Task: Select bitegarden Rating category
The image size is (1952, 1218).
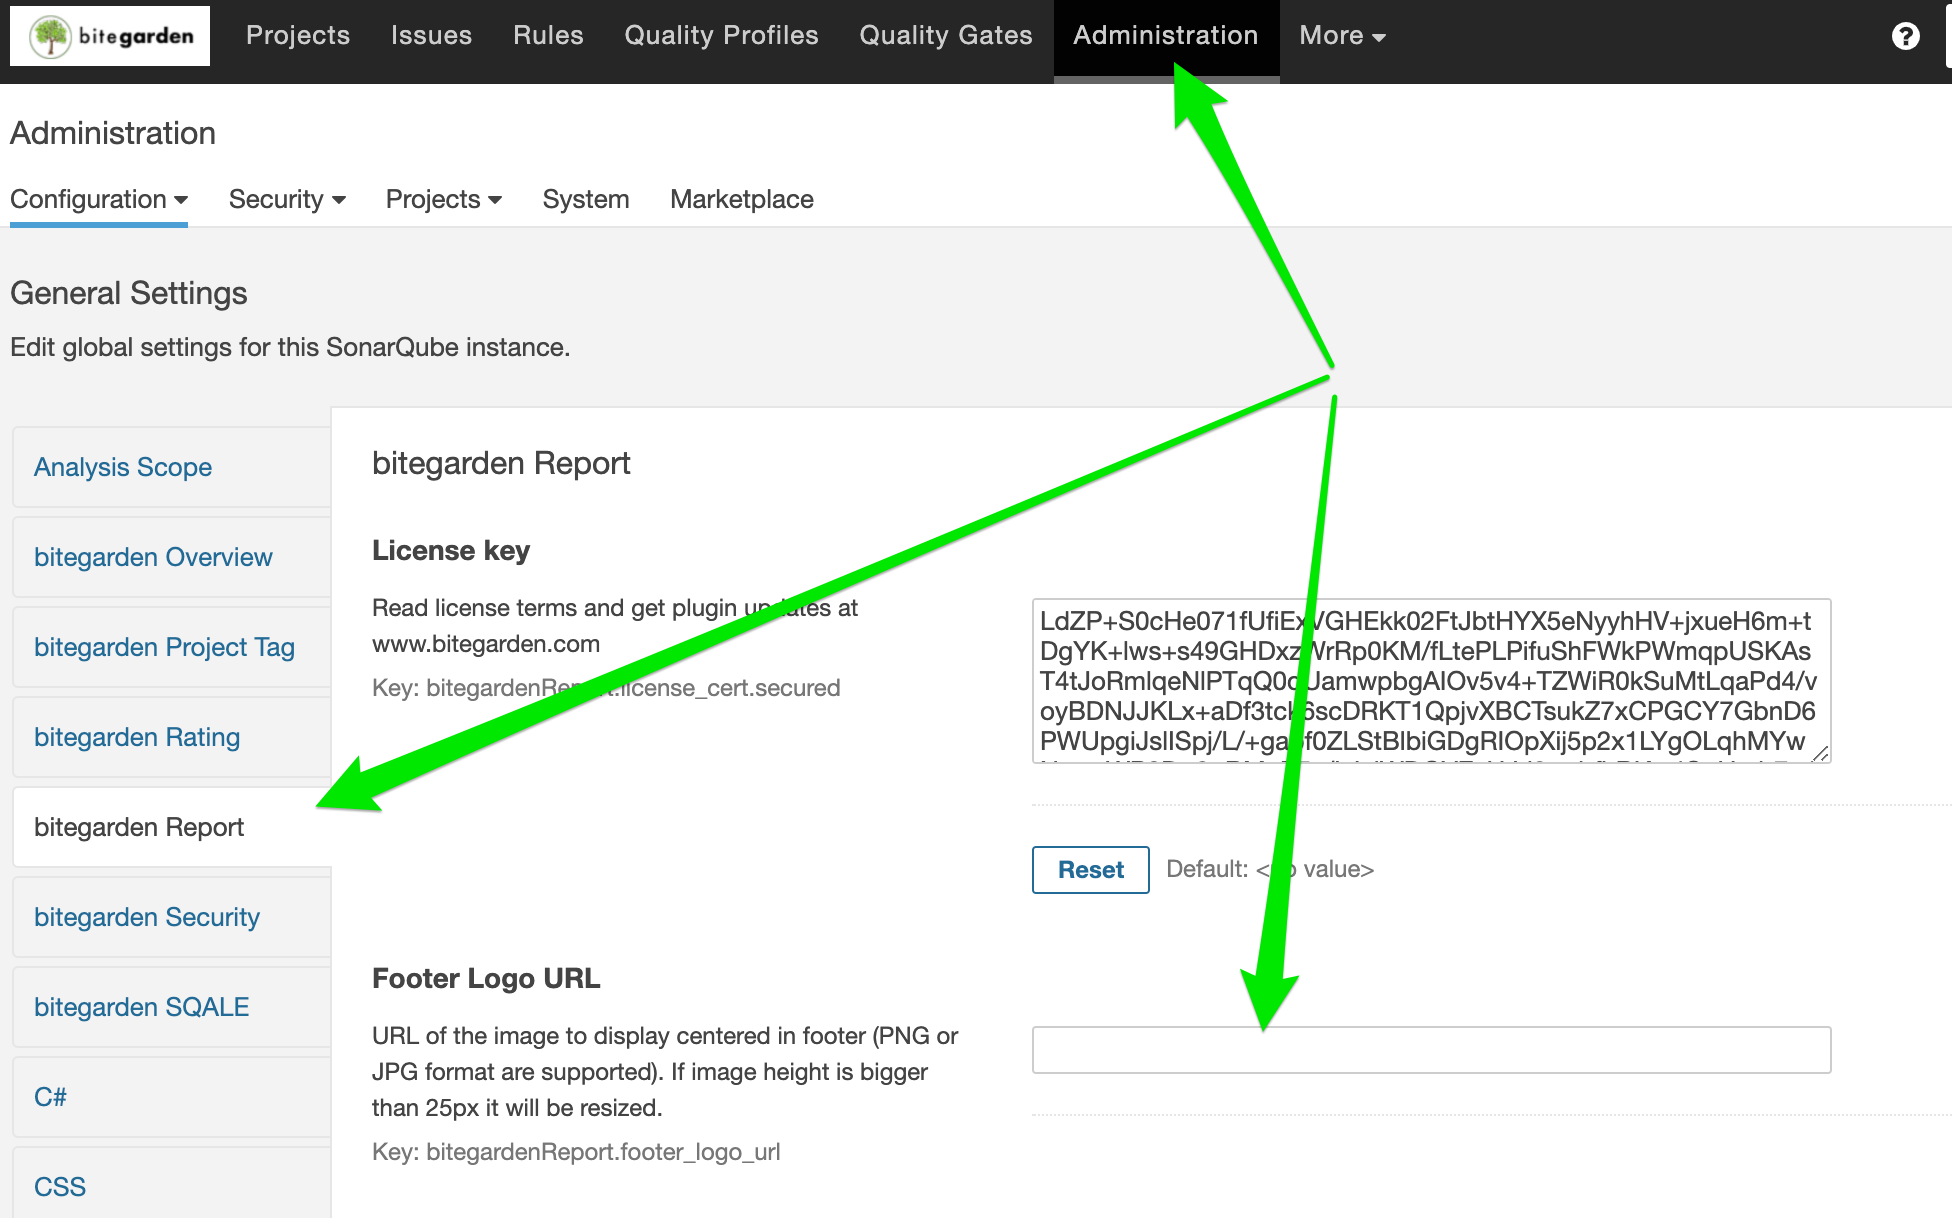Action: tap(172, 737)
